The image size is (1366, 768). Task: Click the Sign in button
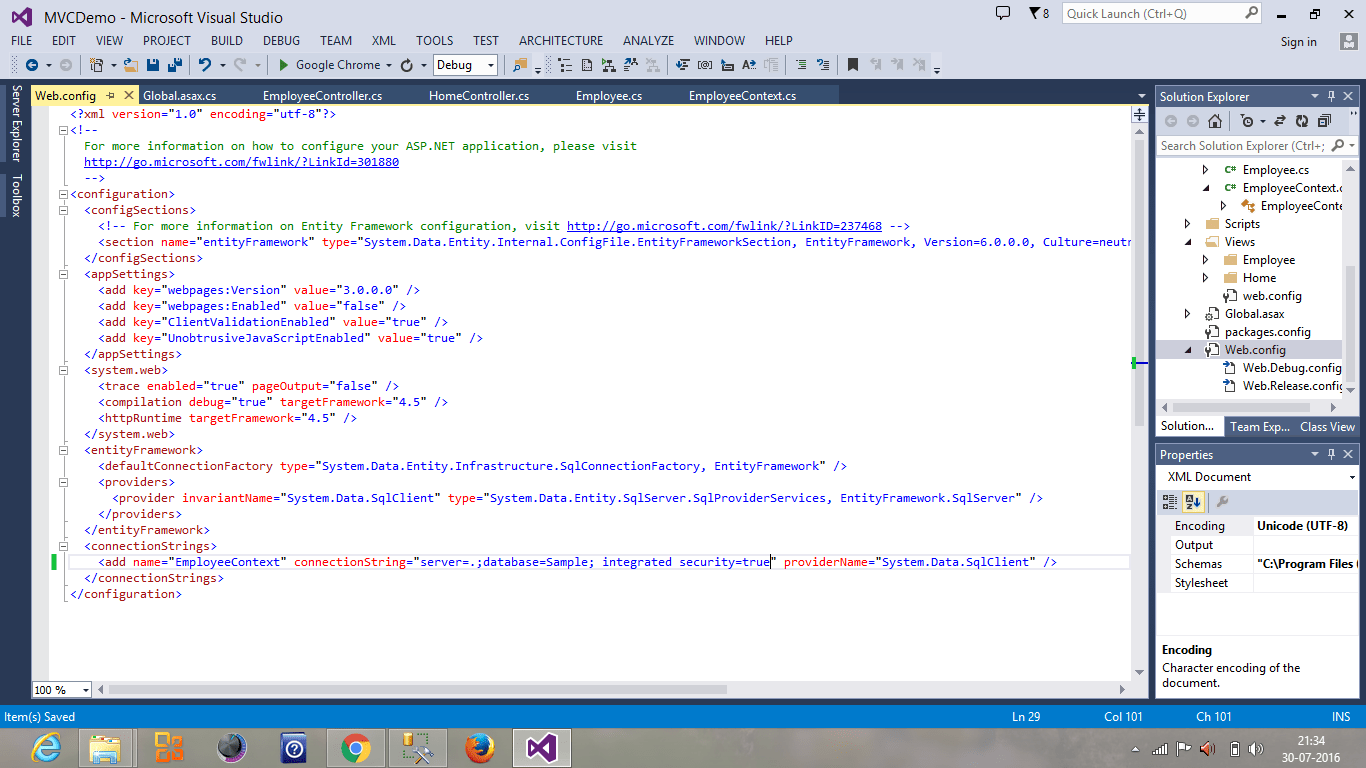[1298, 42]
